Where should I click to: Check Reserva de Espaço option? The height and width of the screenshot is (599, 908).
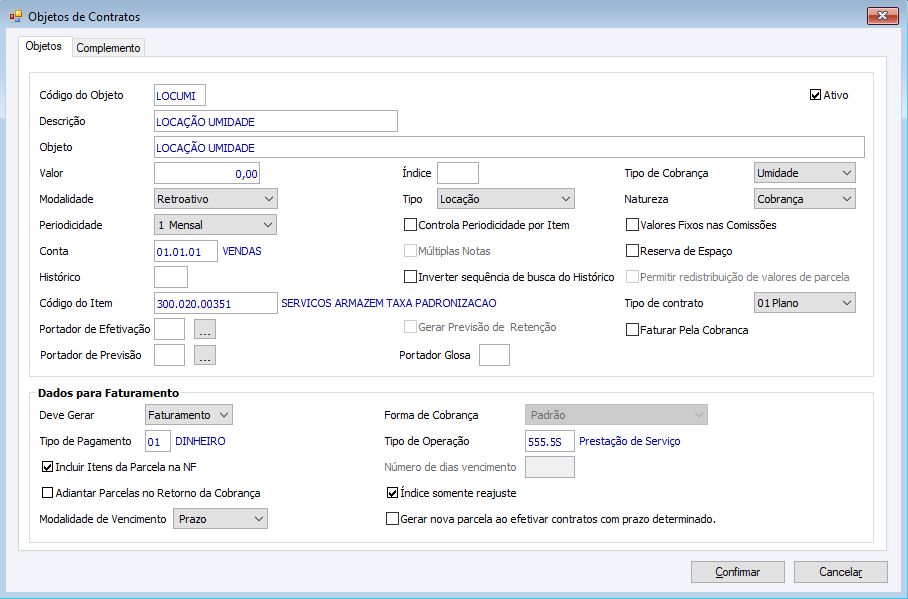click(632, 251)
